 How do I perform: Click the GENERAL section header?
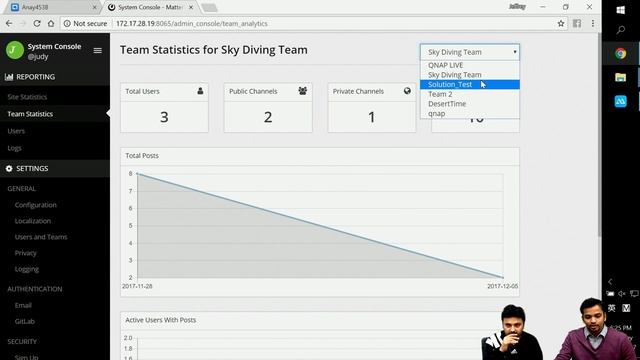[21, 189]
